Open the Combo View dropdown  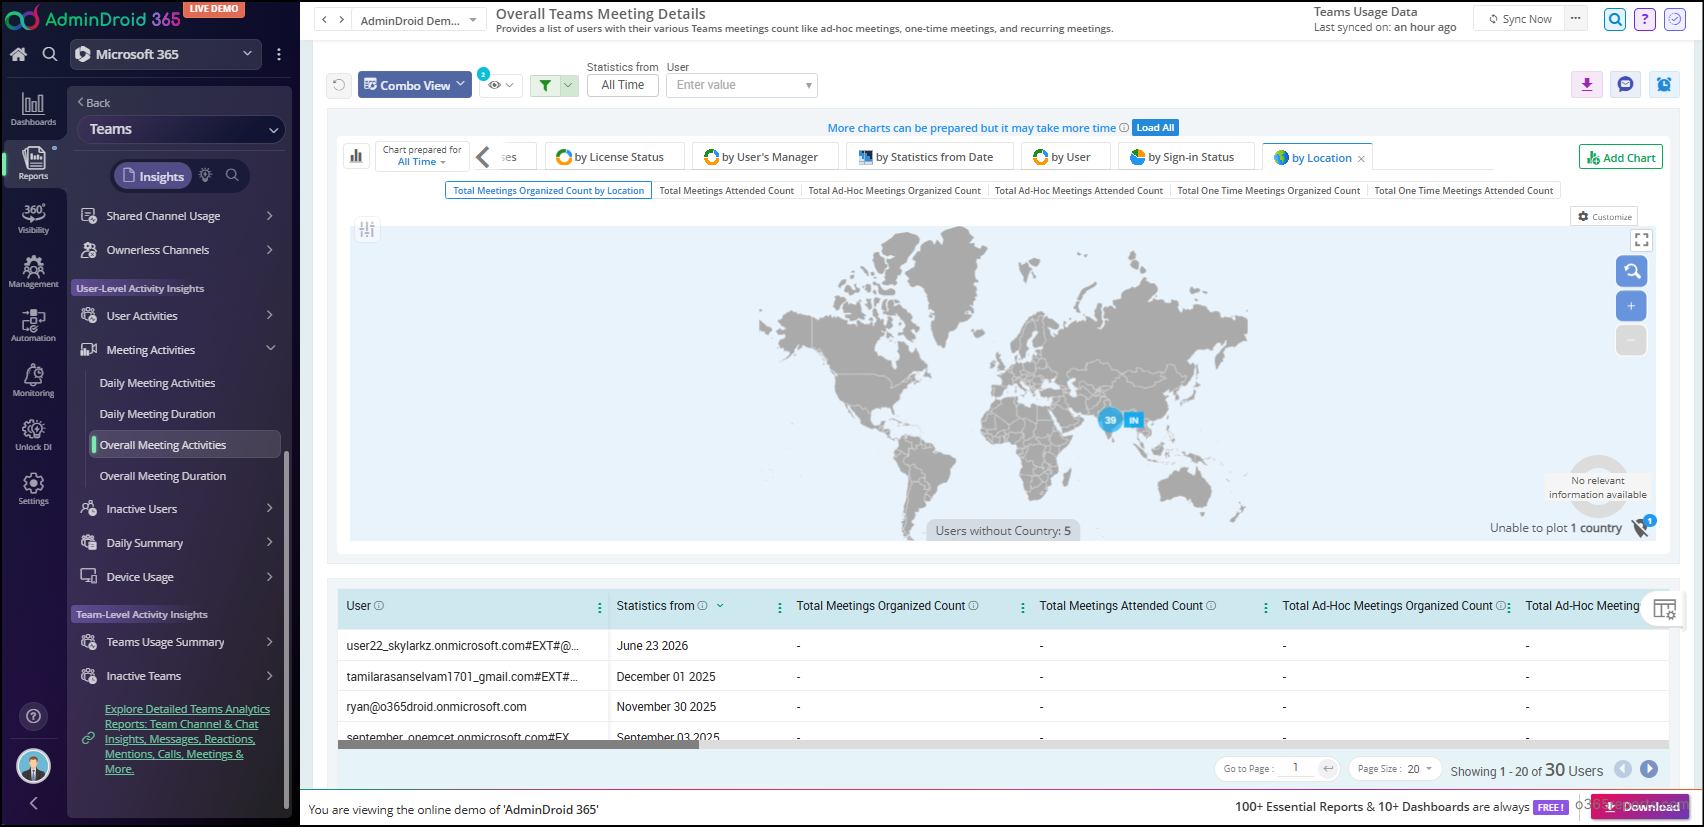coord(415,85)
